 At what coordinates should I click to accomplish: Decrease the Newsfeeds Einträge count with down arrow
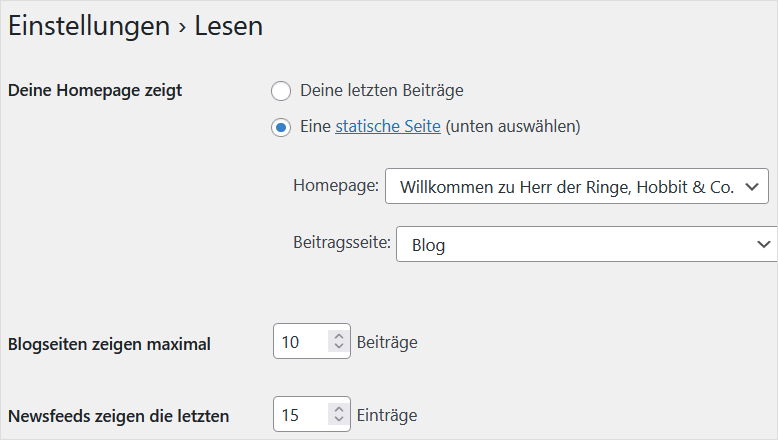[x=339, y=419]
